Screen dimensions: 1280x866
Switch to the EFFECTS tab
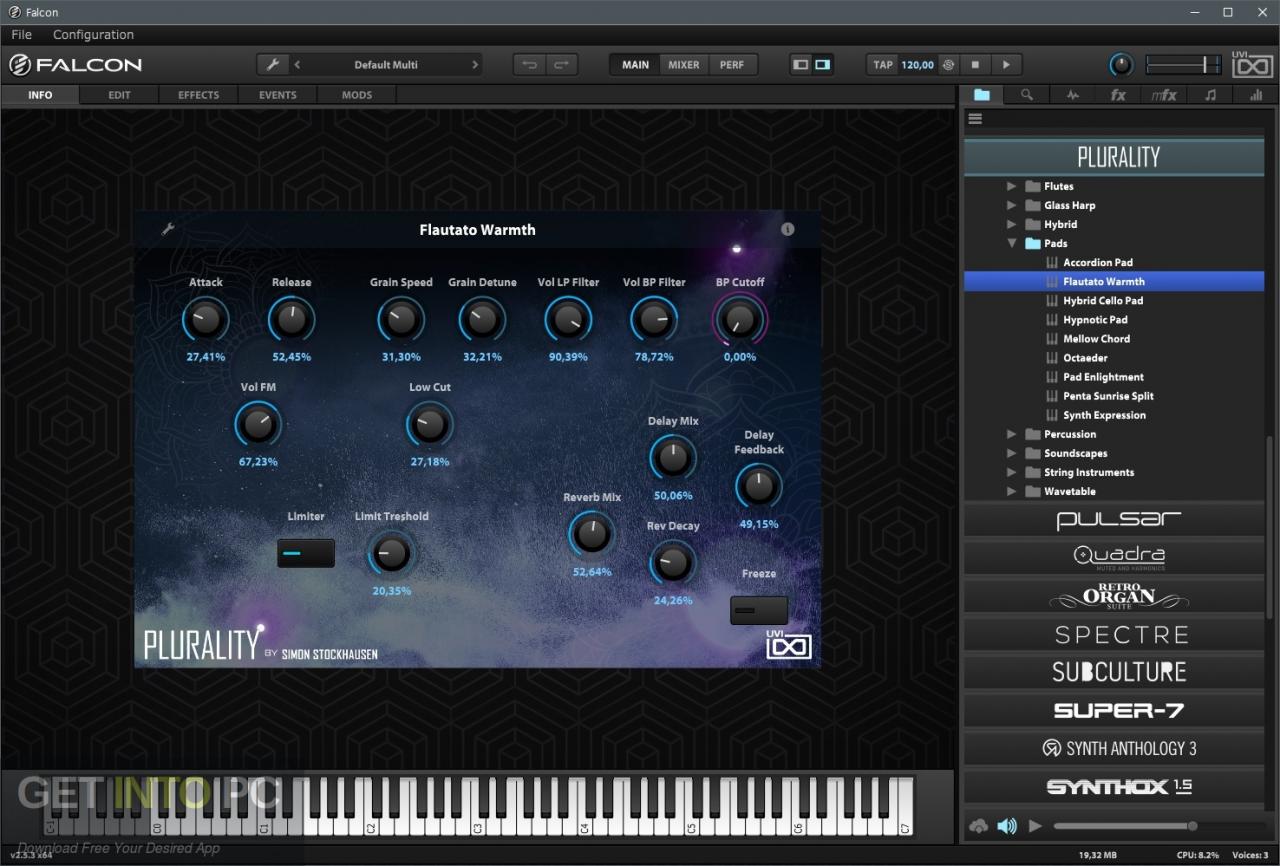[198, 95]
